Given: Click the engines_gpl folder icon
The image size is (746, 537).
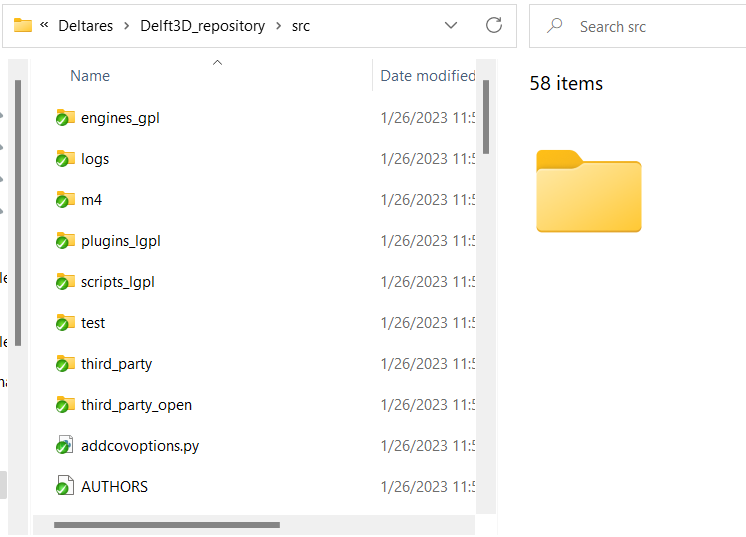Looking at the screenshot, I should (65, 118).
